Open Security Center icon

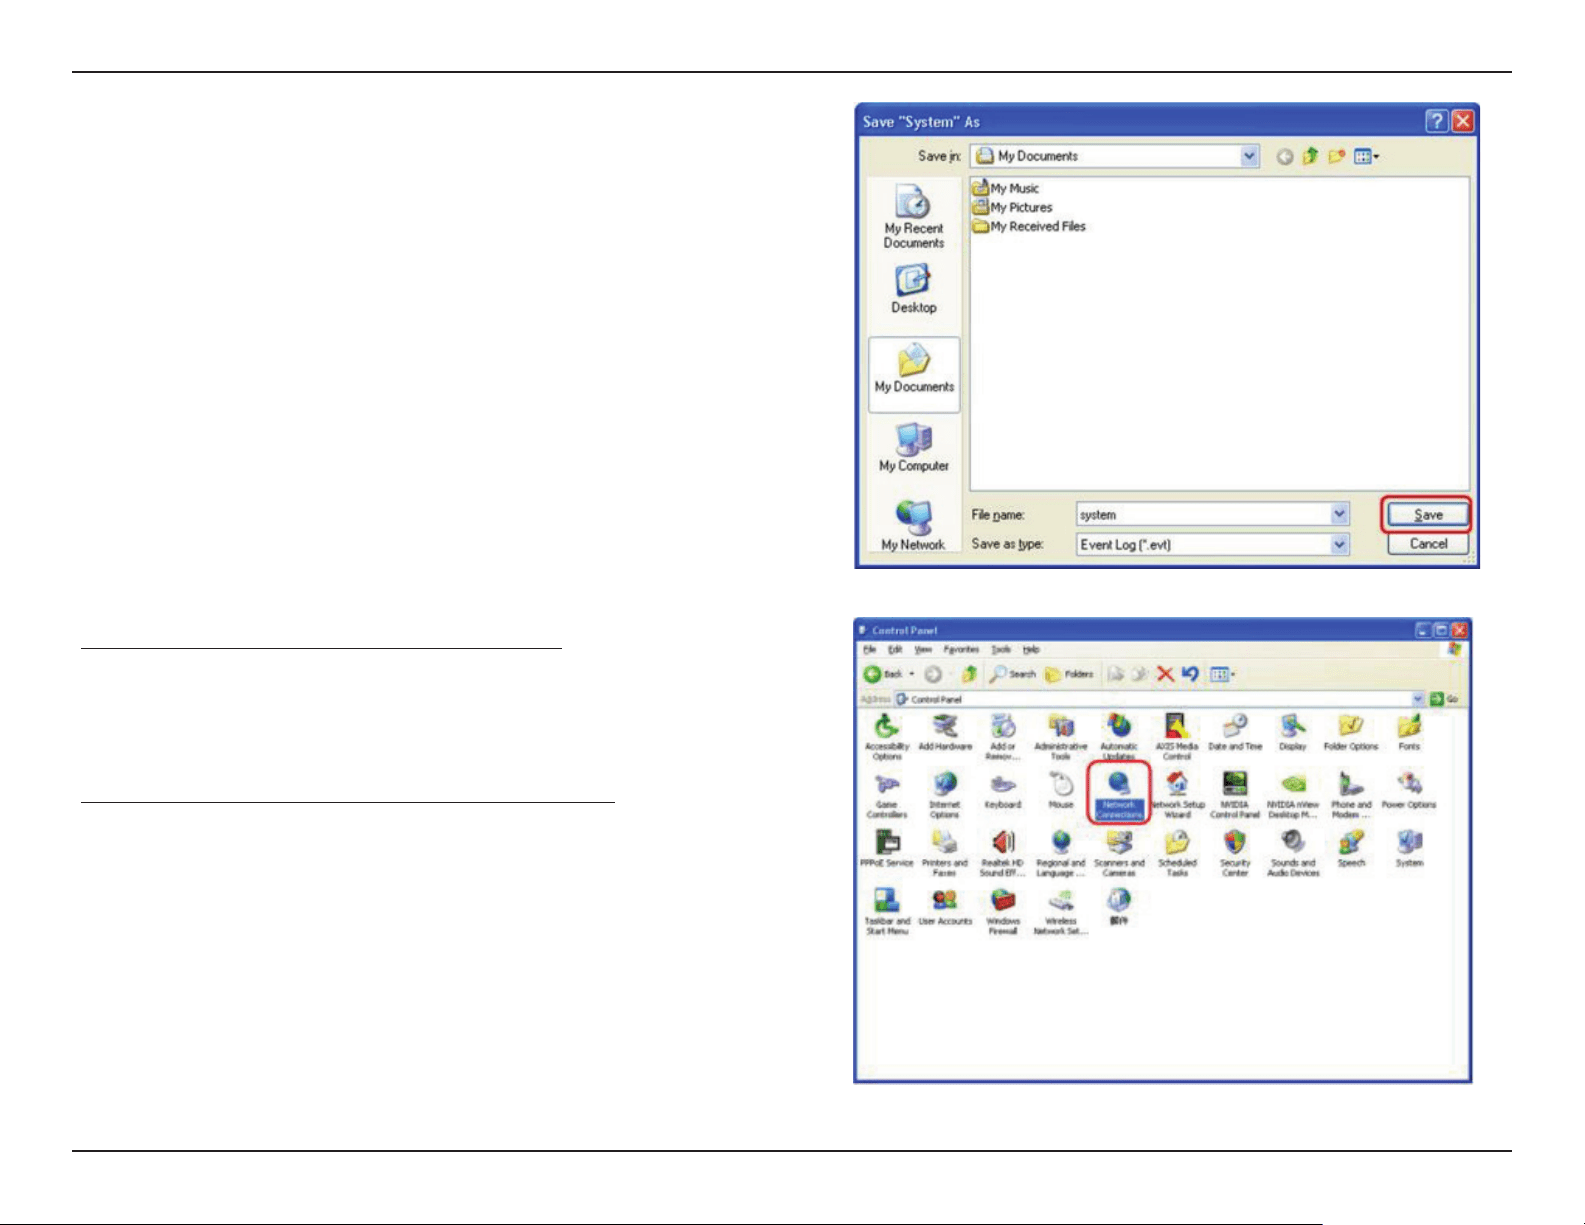1235,852
